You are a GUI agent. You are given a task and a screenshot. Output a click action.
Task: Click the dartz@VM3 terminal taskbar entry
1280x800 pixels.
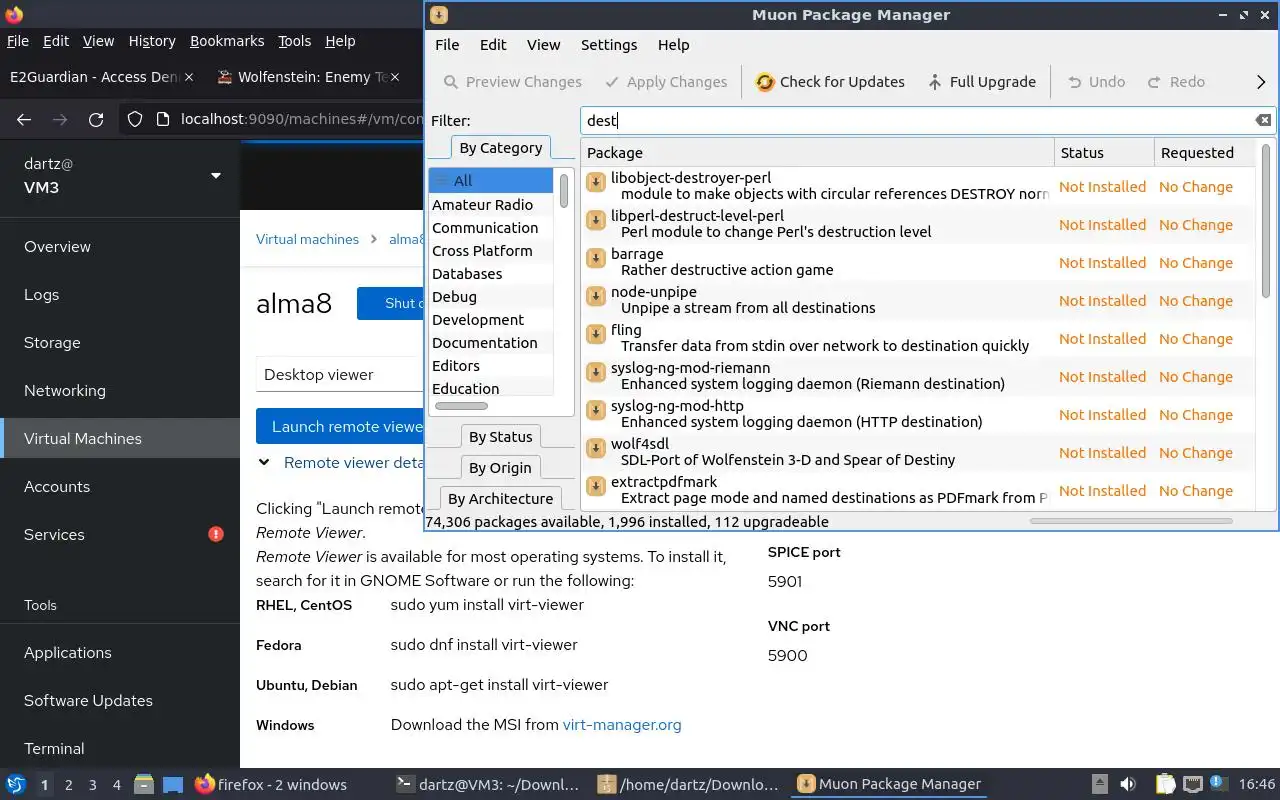(x=487, y=784)
